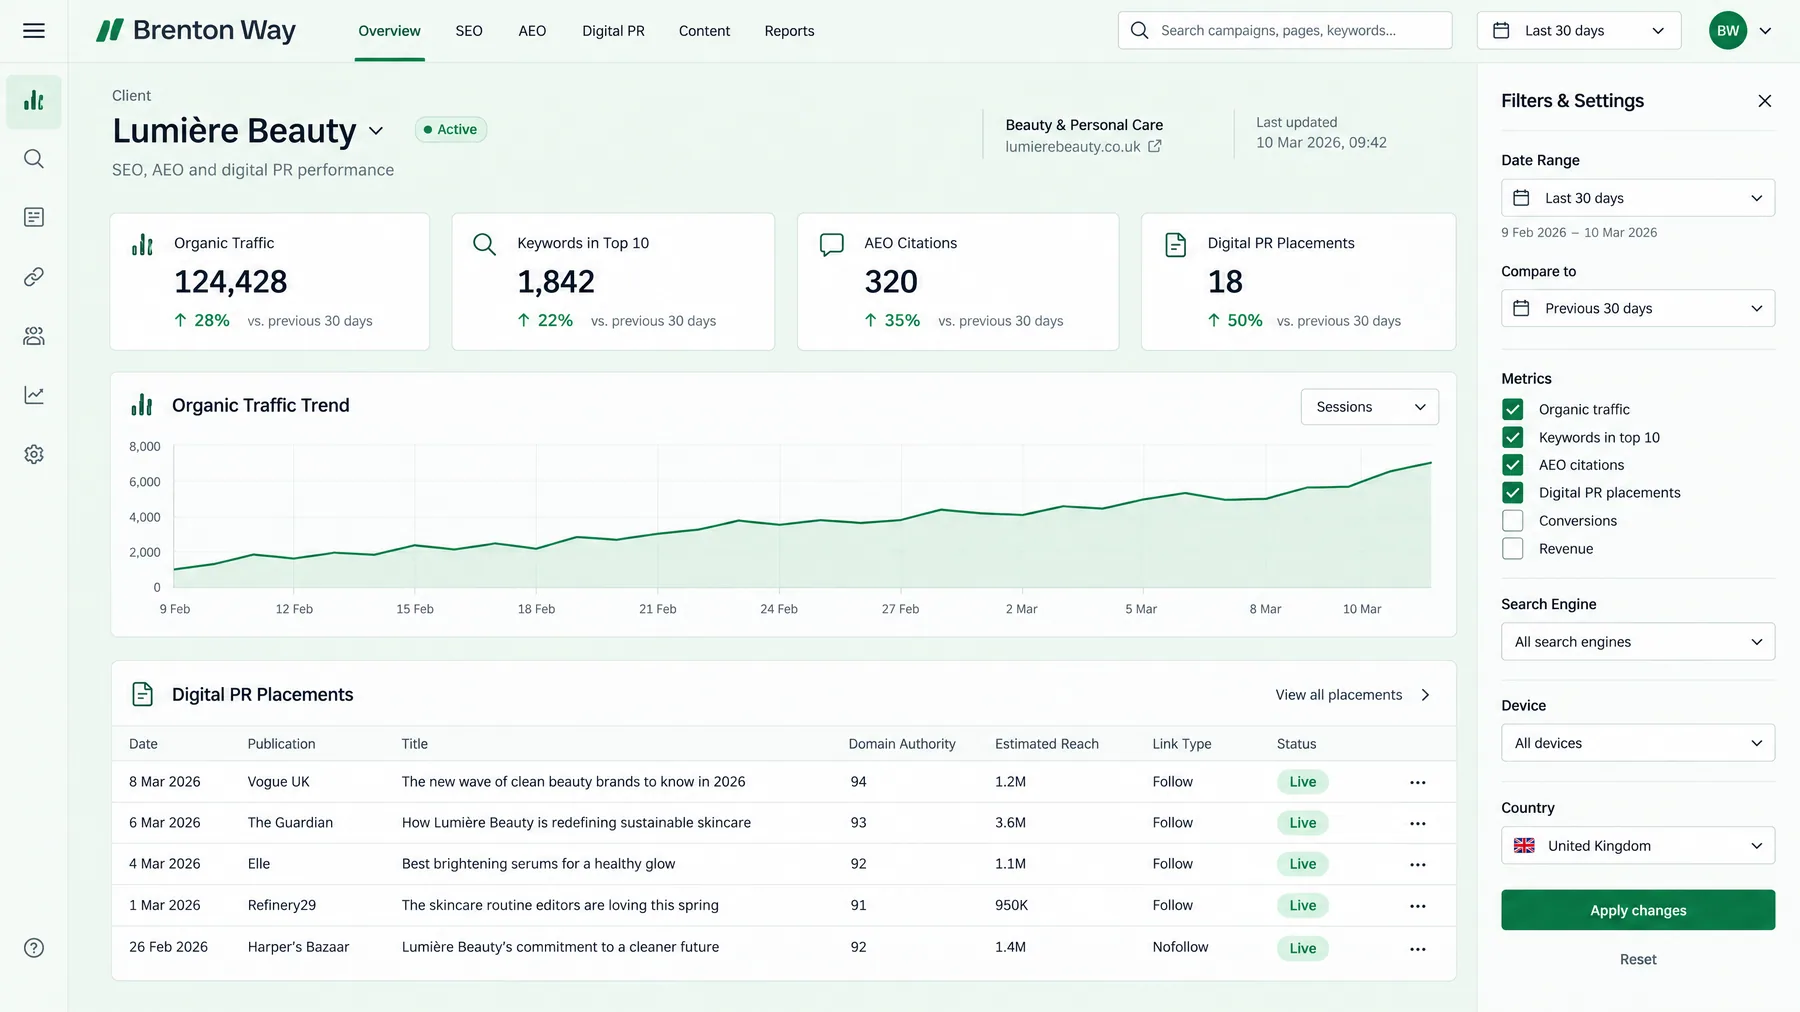Switch to the Digital PR tab
1800x1012 pixels.
(x=613, y=31)
